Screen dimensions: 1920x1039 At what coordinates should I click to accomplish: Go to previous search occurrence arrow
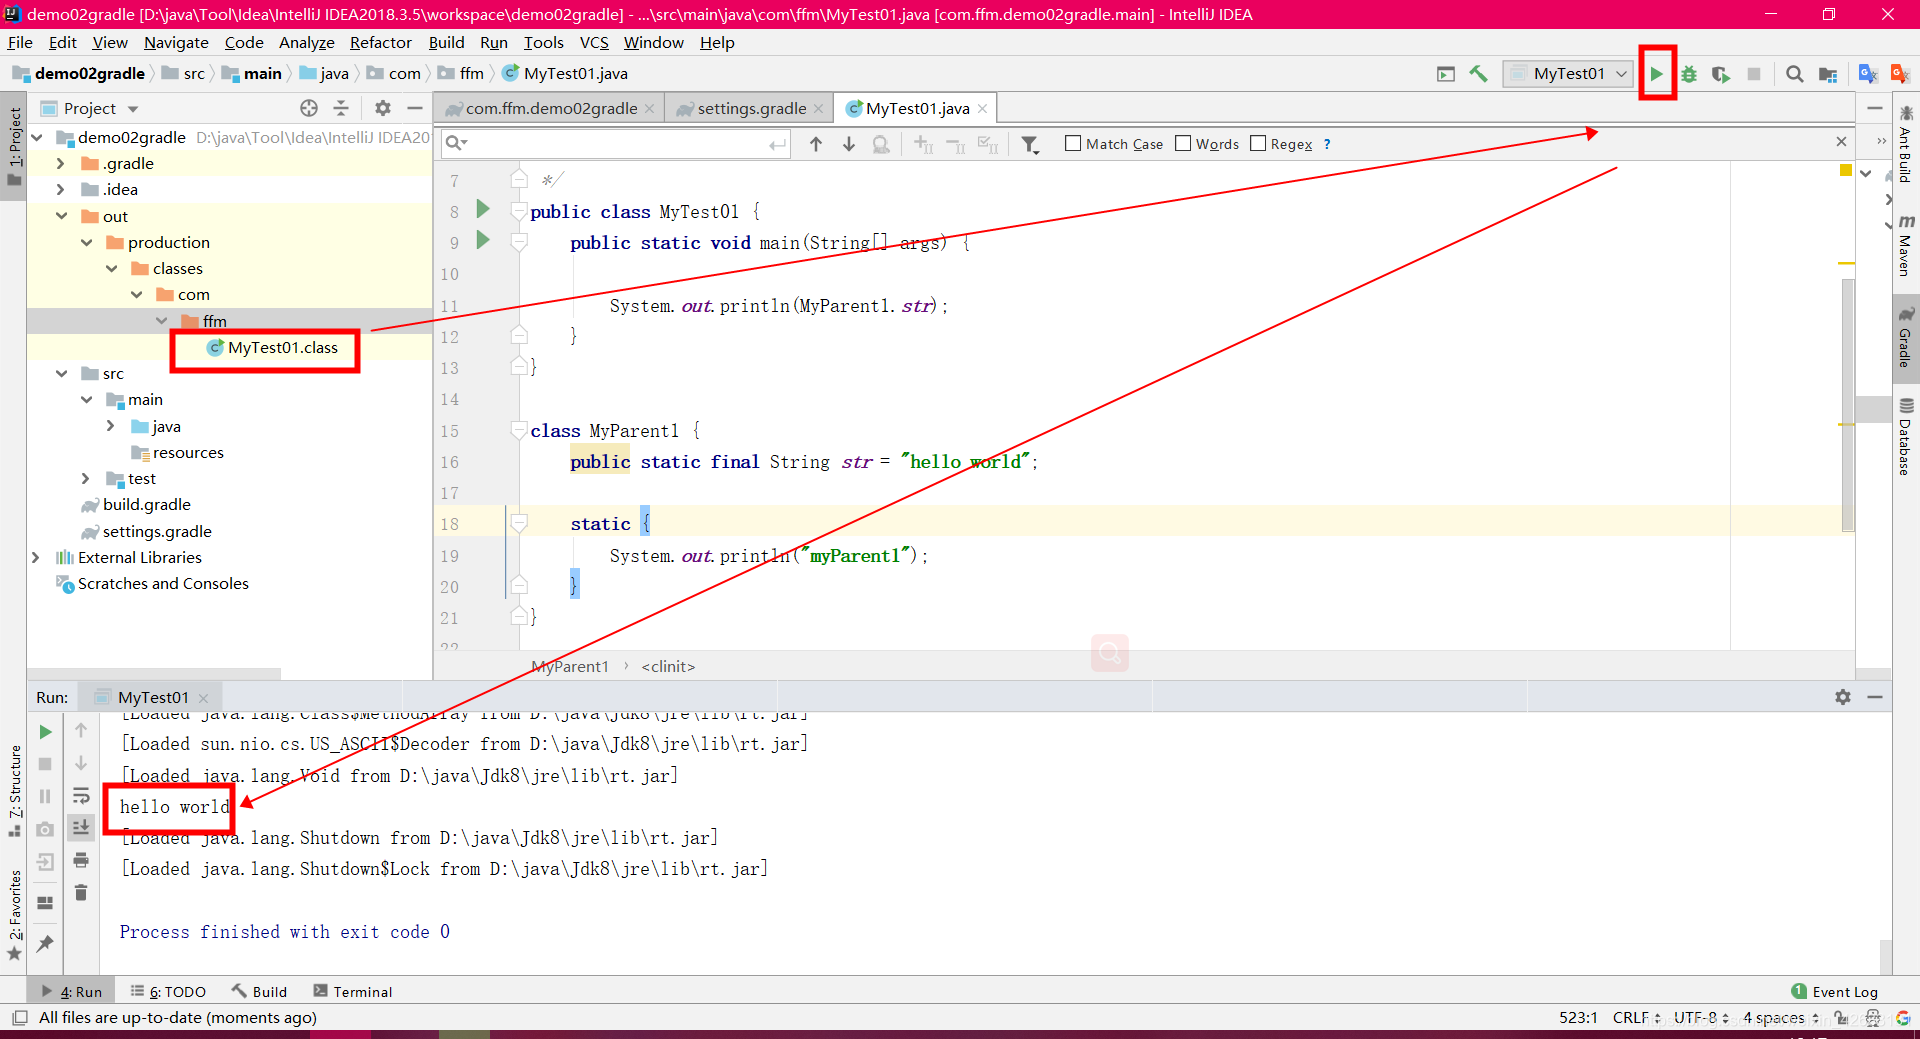(x=816, y=144)
